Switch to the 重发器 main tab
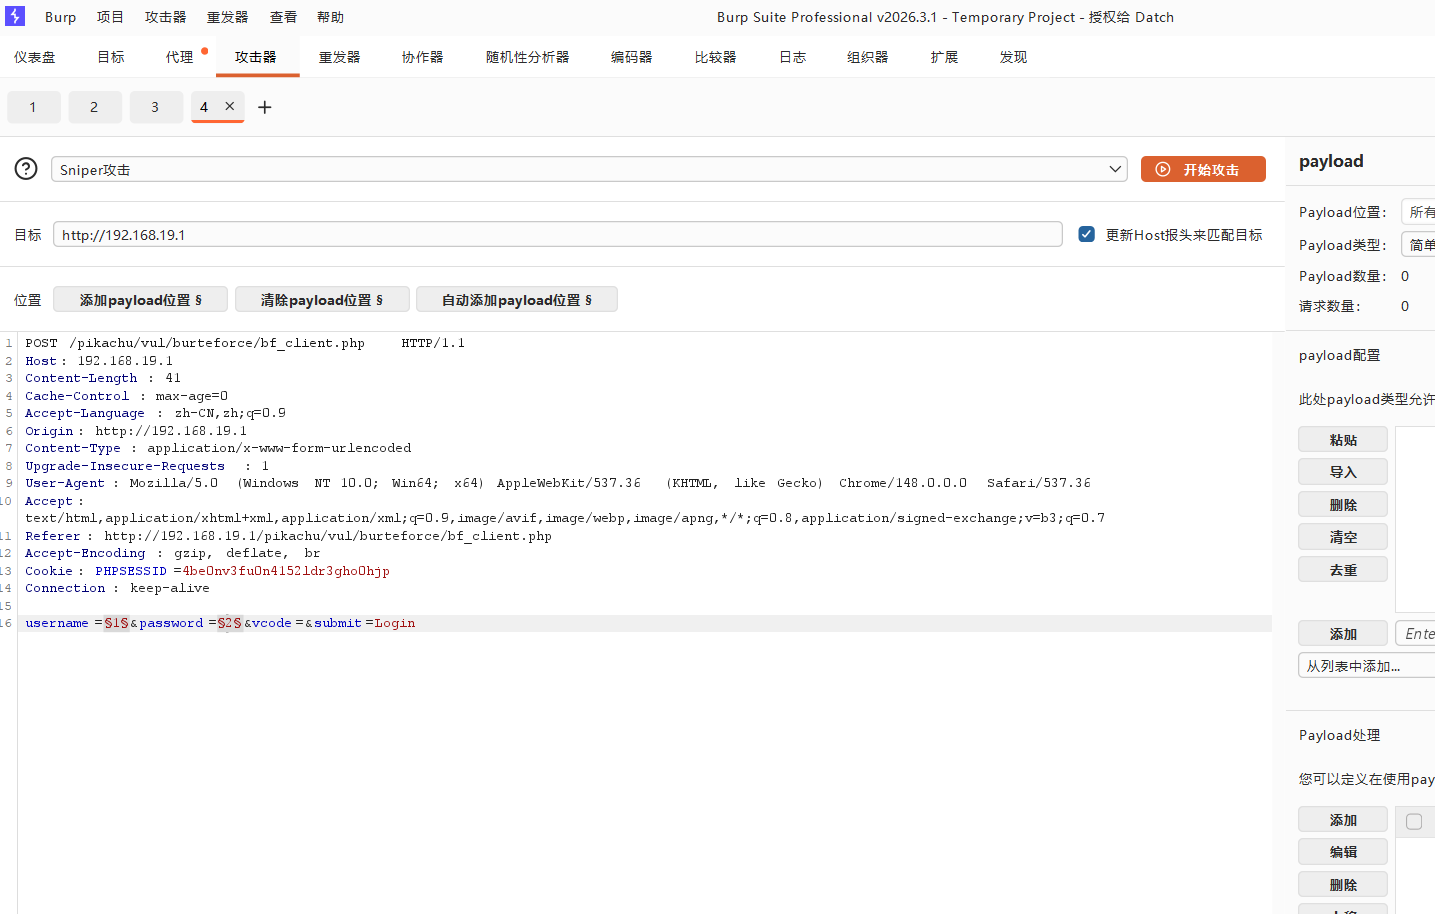Image resolution: width=1435 pixels, height=914 pixels. coord(339,57)
